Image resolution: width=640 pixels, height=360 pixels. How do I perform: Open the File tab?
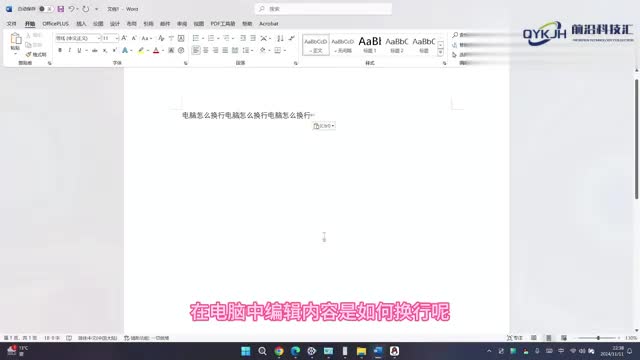pos(11,24)
